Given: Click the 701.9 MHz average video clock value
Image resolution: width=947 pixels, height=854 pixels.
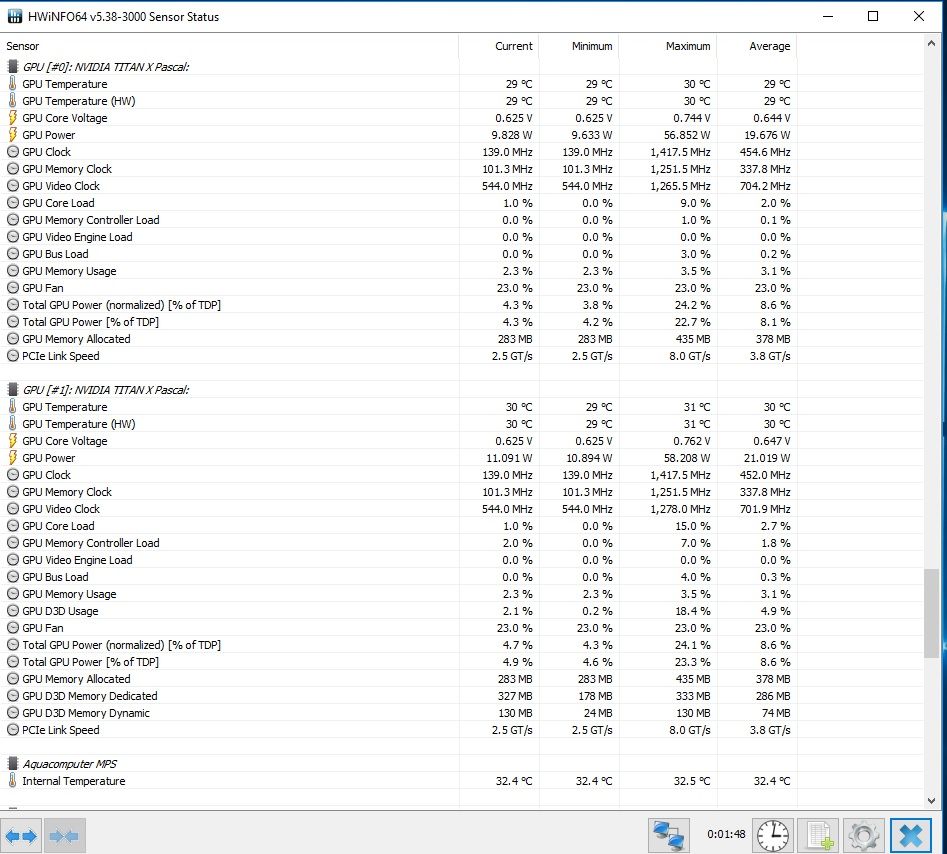Looking at the screenshot, I should [x=765, y=509].
